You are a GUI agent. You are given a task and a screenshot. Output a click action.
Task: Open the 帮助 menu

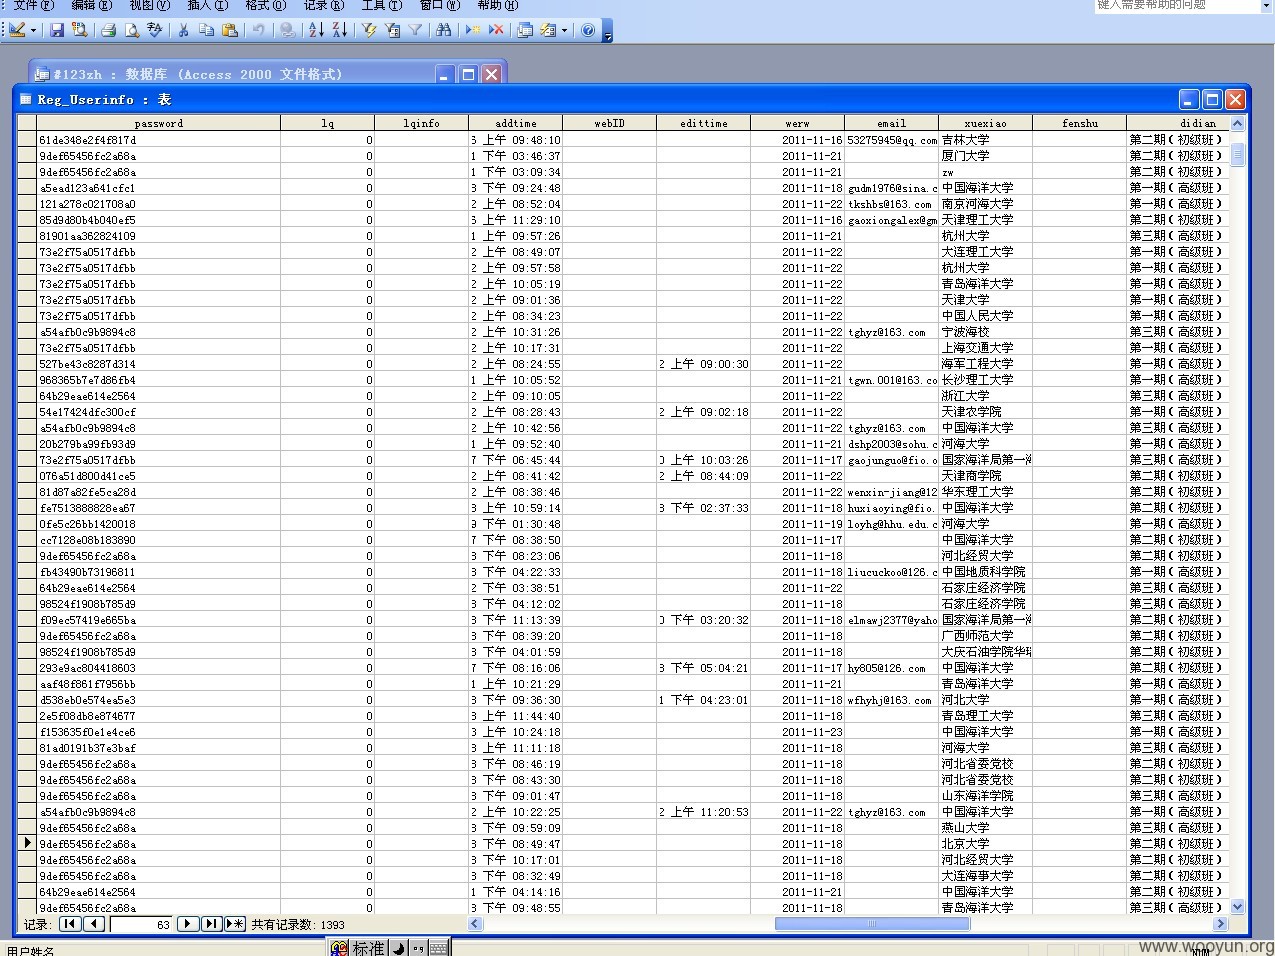[498, 5]
